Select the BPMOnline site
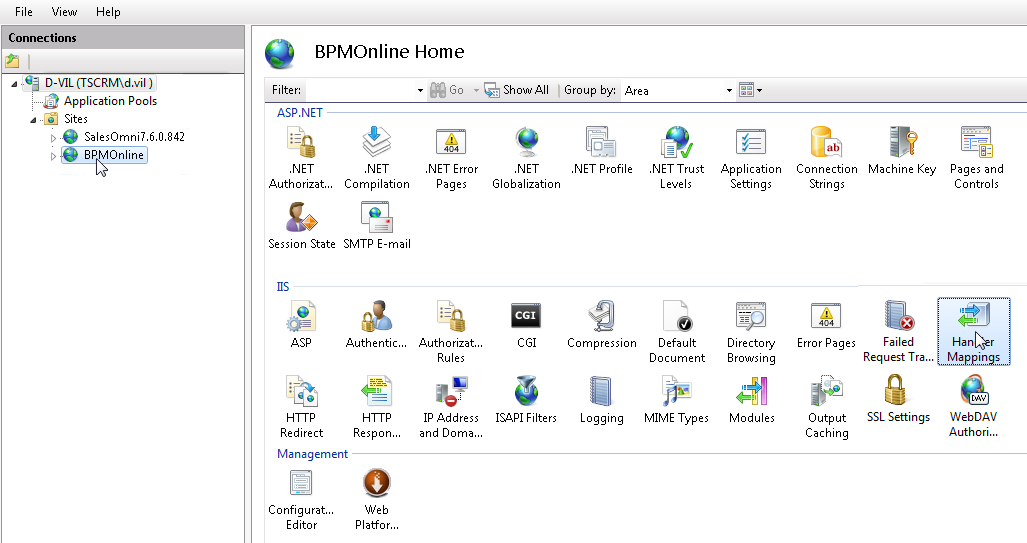The height and width of the screenshot is (543, 1027). [113, 155]
